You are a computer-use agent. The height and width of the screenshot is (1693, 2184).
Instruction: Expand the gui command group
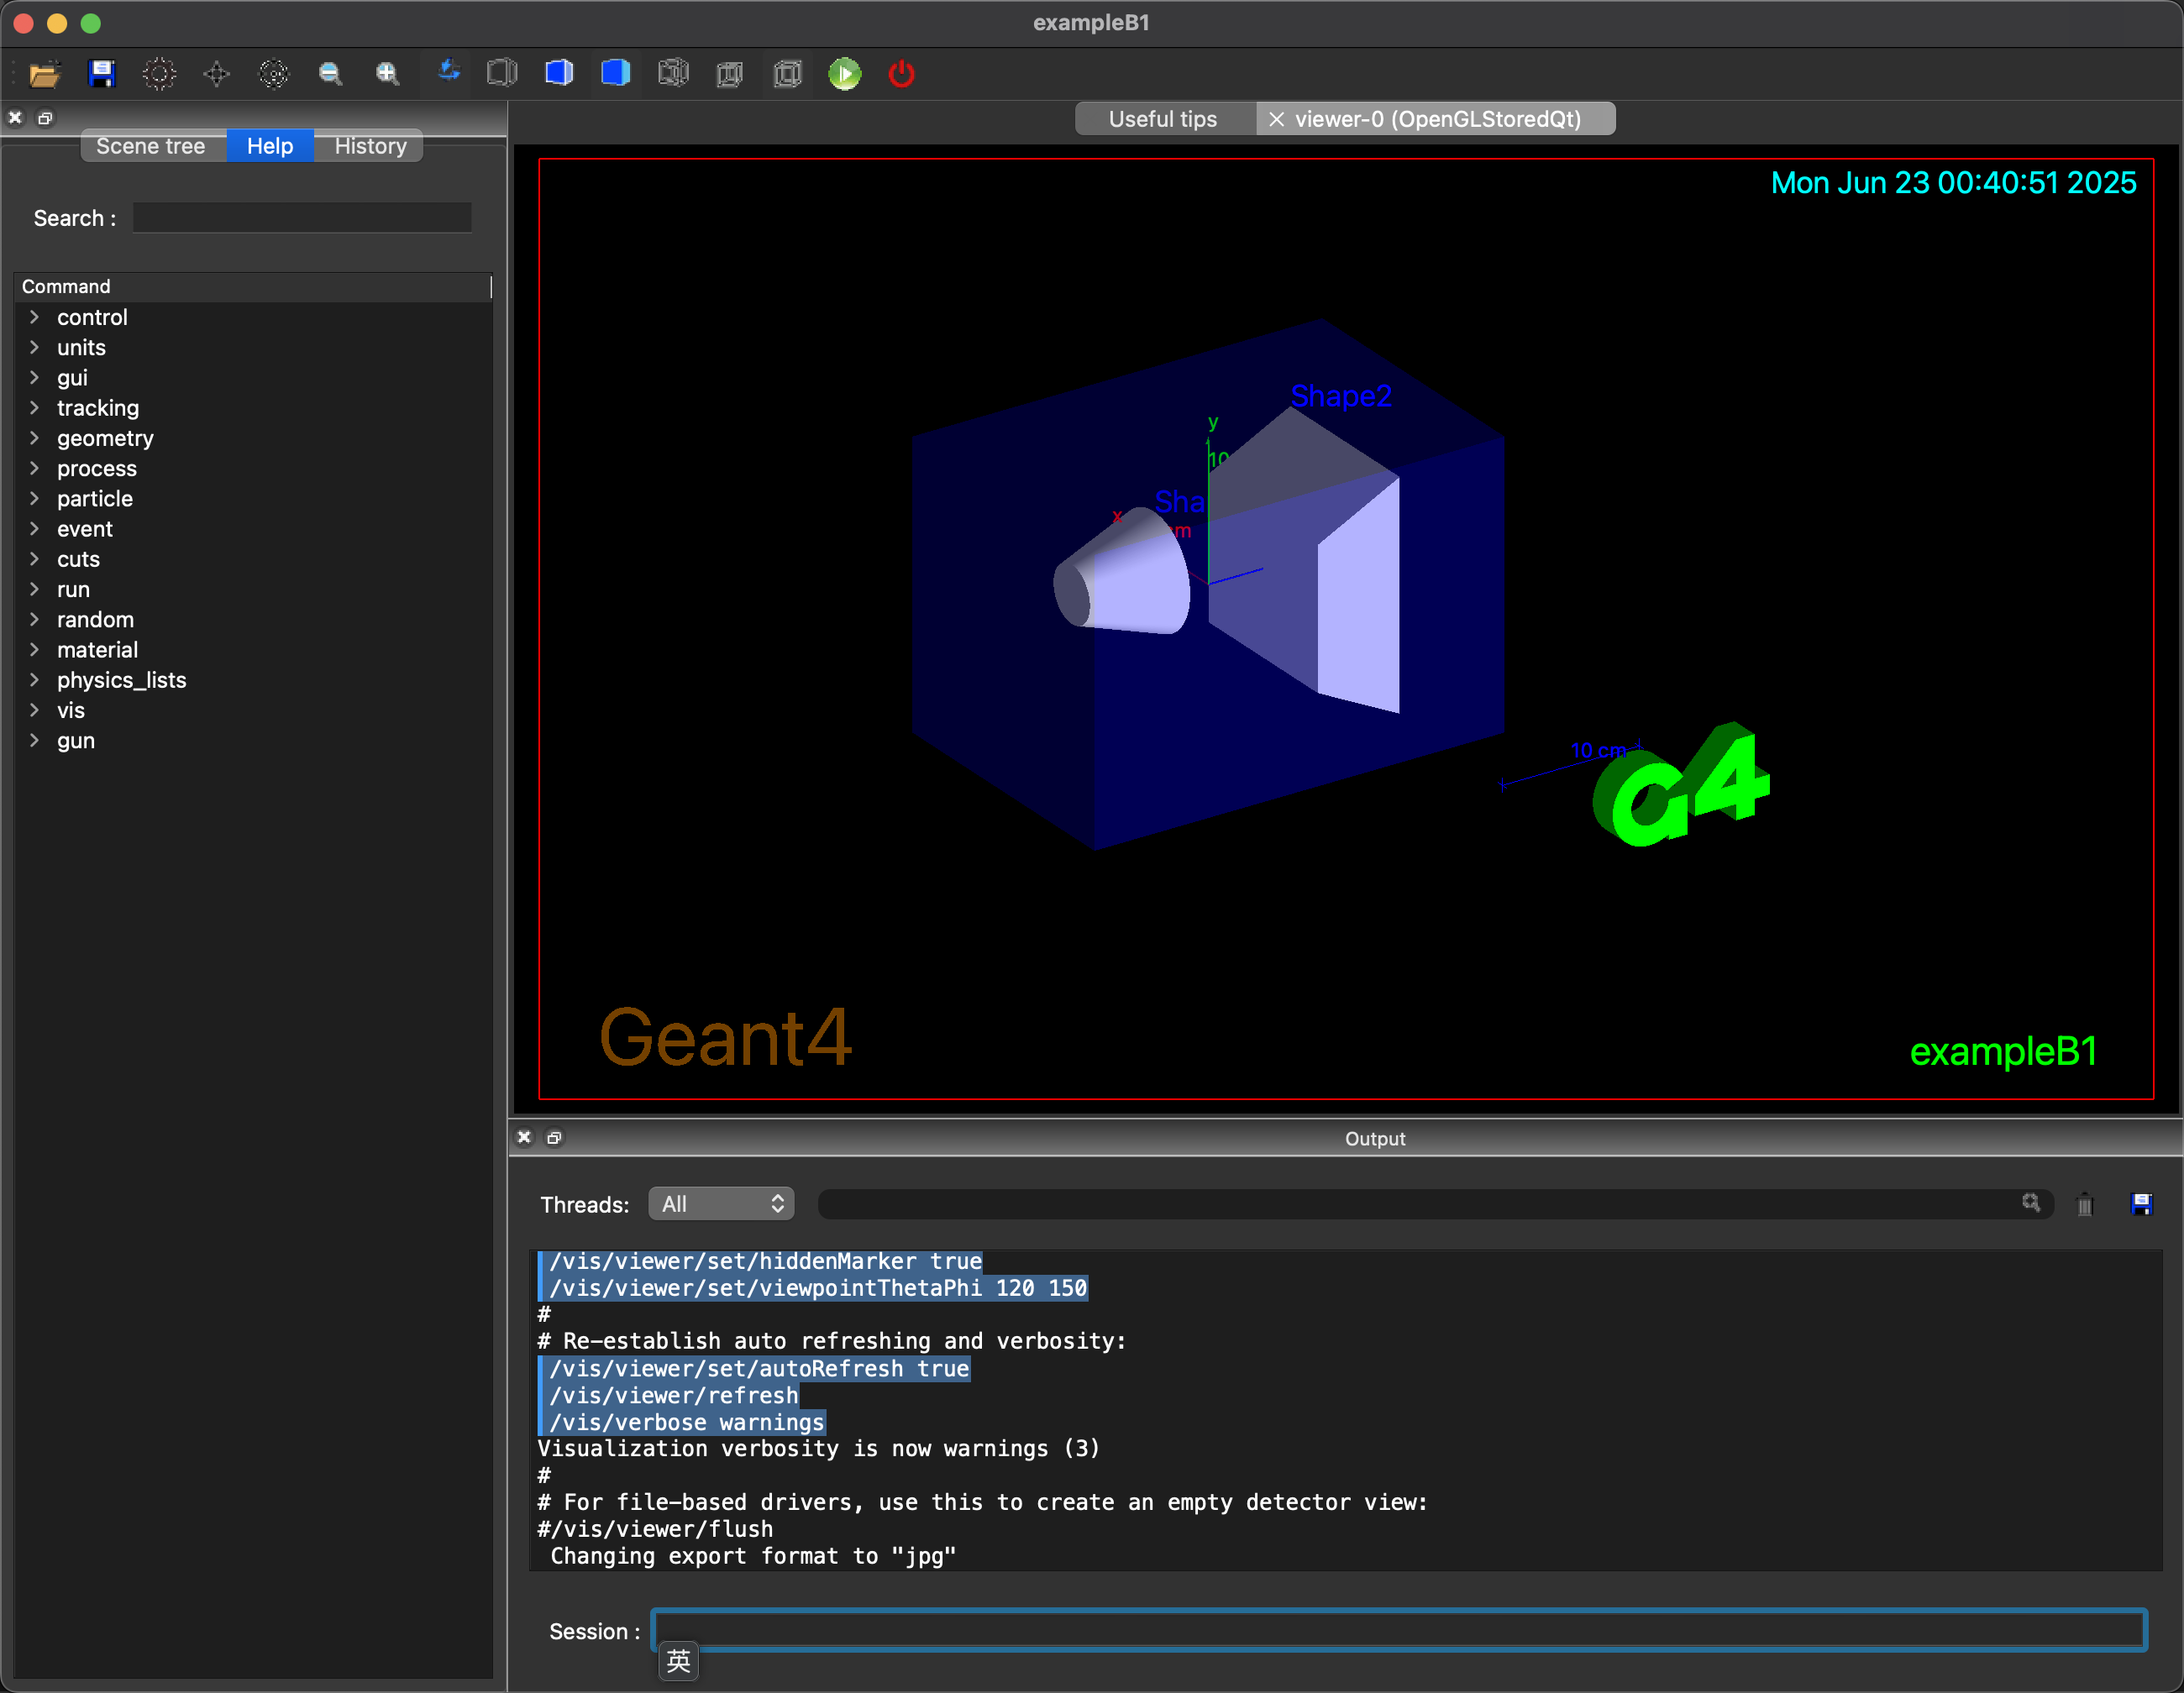(35, 377)
